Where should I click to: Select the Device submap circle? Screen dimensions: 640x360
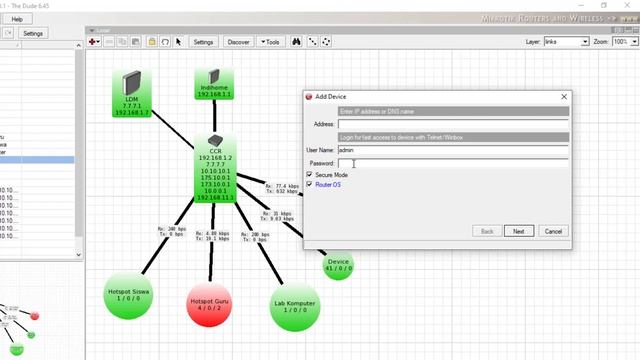click(x=338, y=265)
